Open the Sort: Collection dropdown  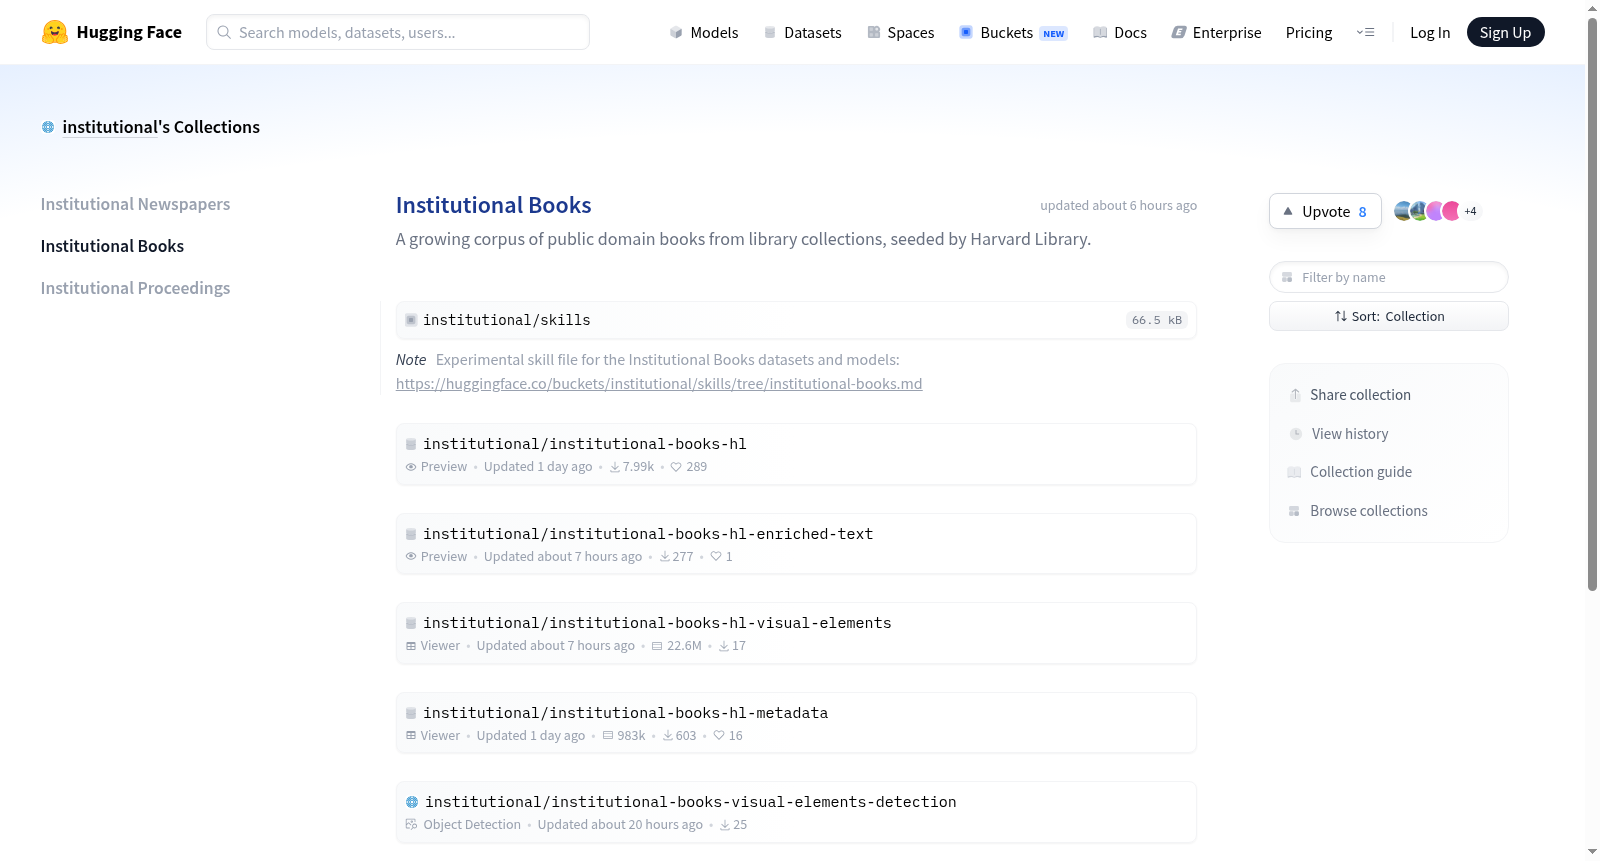click(x=1389, y=316)
